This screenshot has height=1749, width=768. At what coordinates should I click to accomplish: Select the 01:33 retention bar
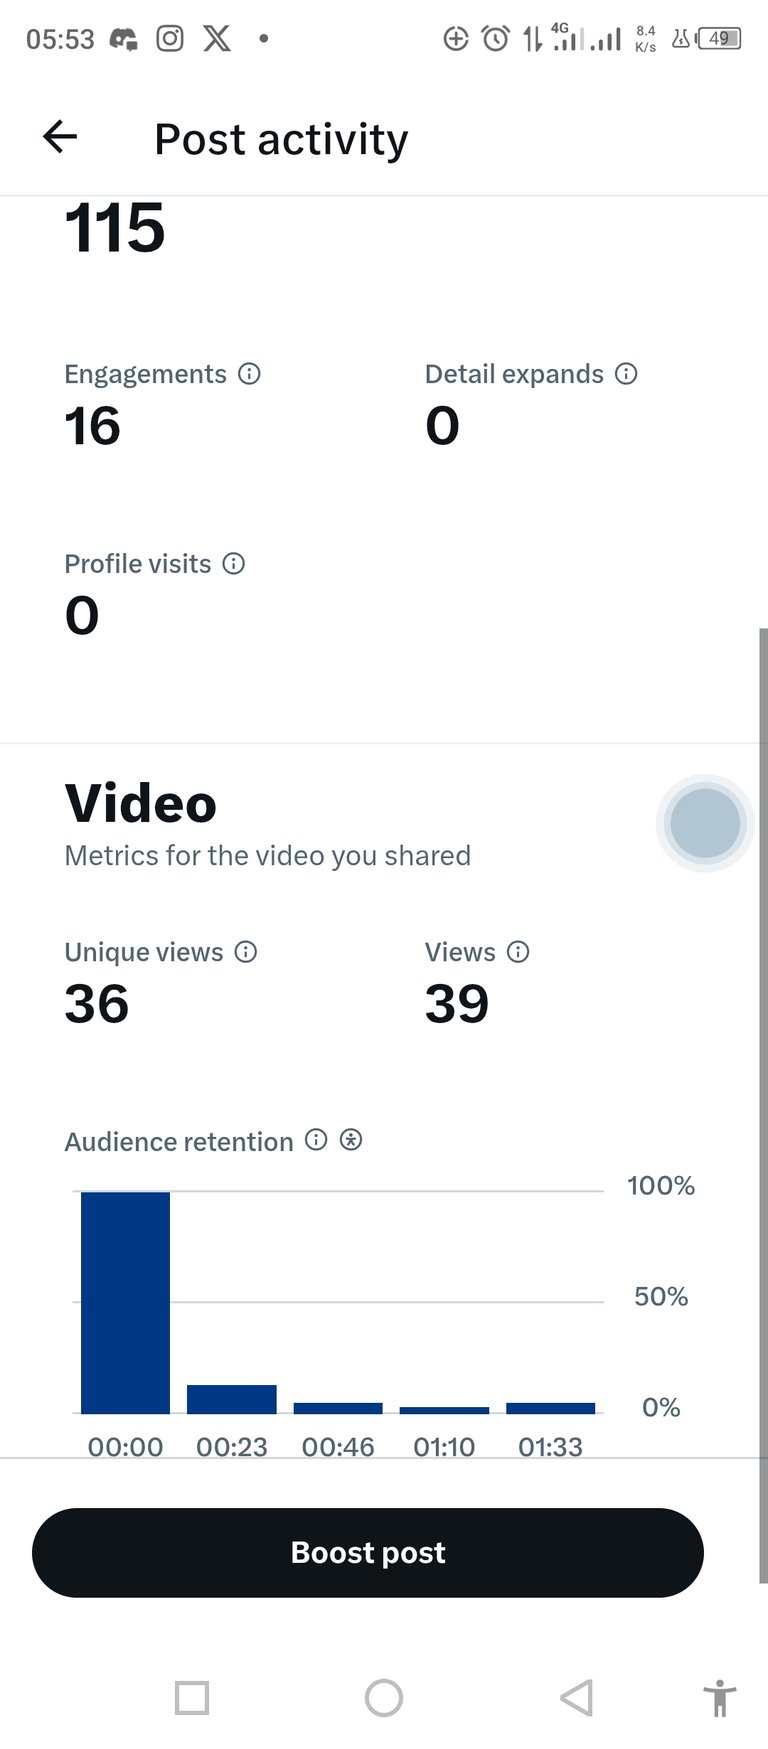pos(551,1408)
